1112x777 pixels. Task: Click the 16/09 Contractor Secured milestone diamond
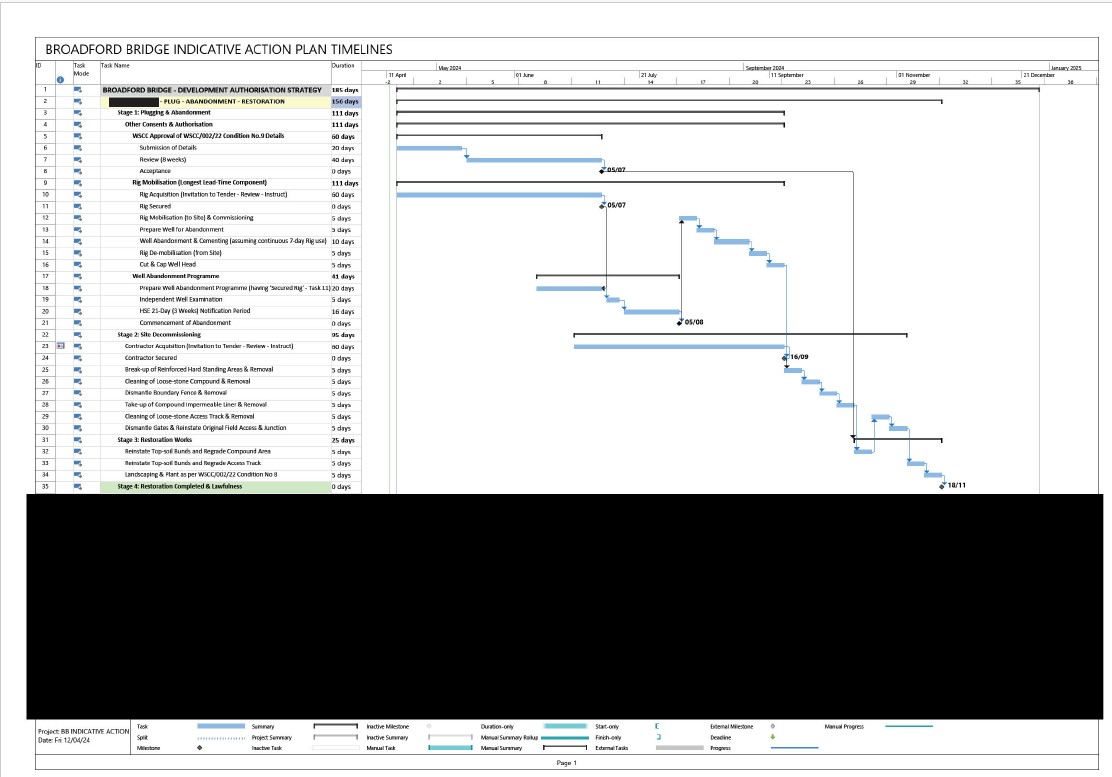[x=785, y=357]
